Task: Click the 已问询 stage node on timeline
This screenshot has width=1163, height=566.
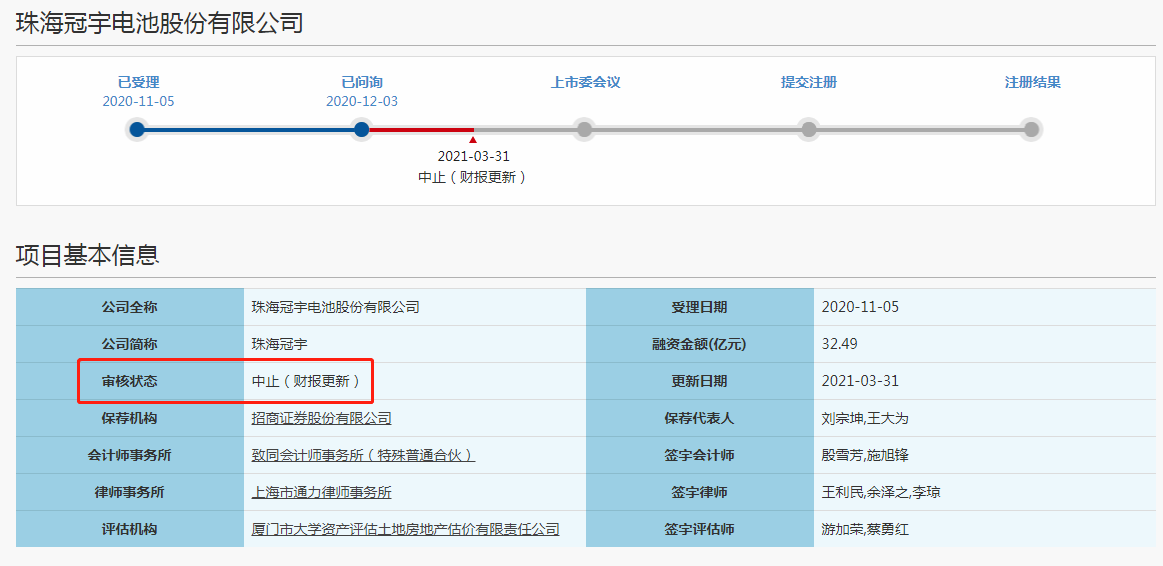Action: coord(361,130)
